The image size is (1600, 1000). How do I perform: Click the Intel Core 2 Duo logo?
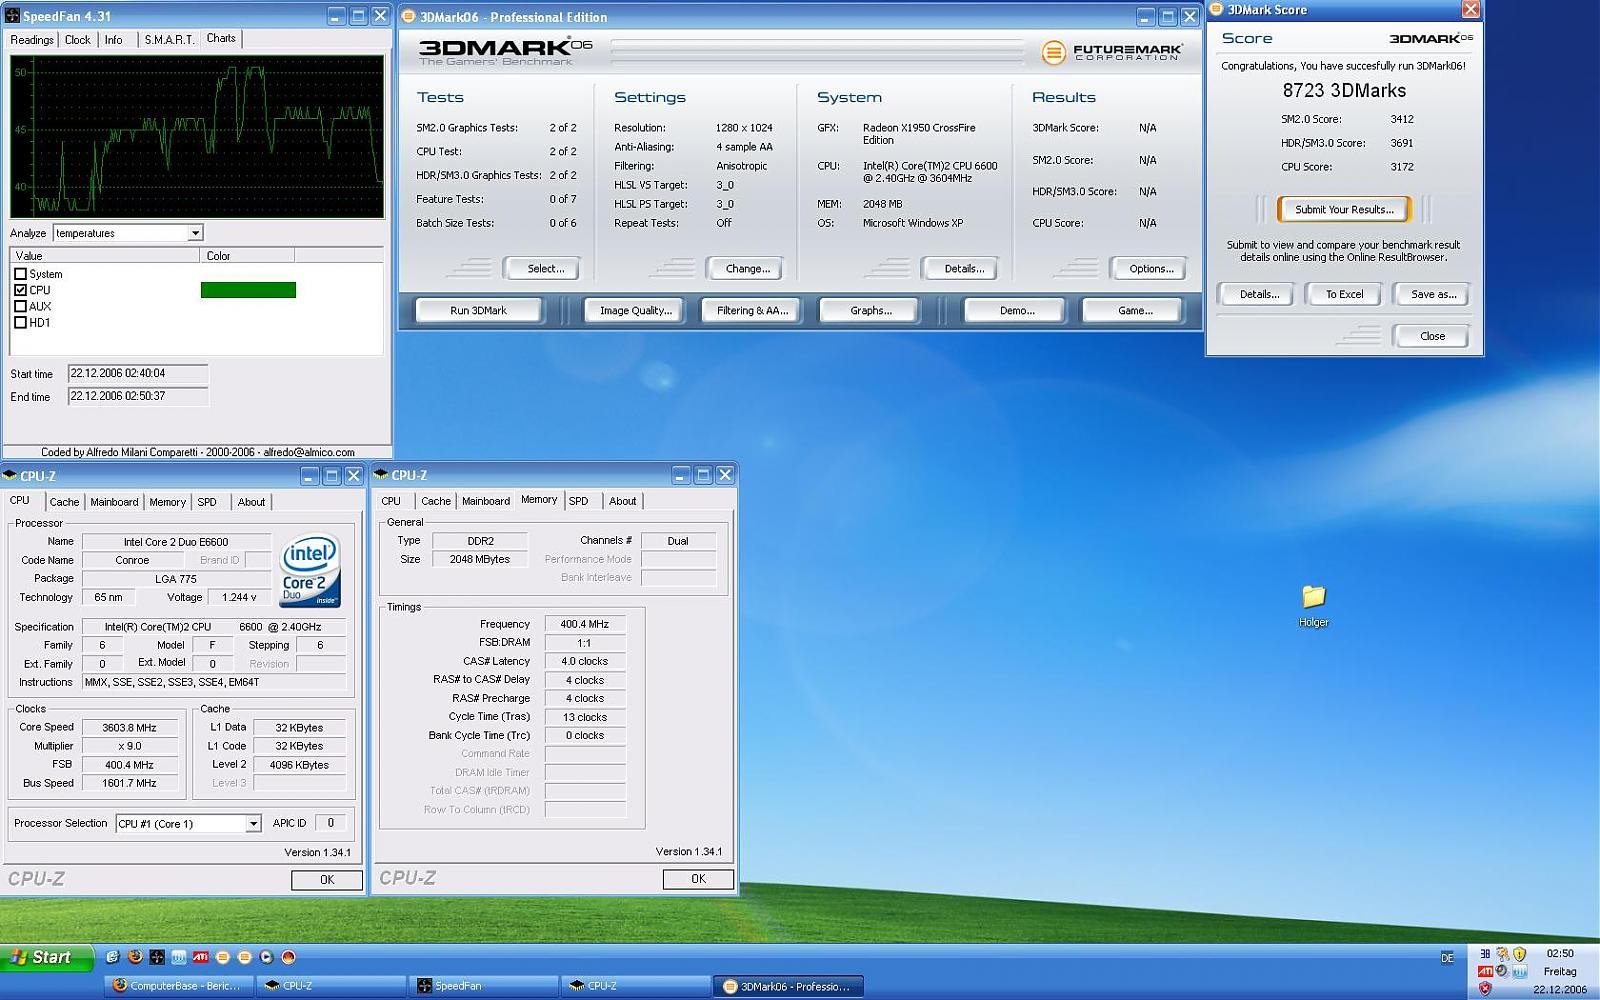coord(310,570)
